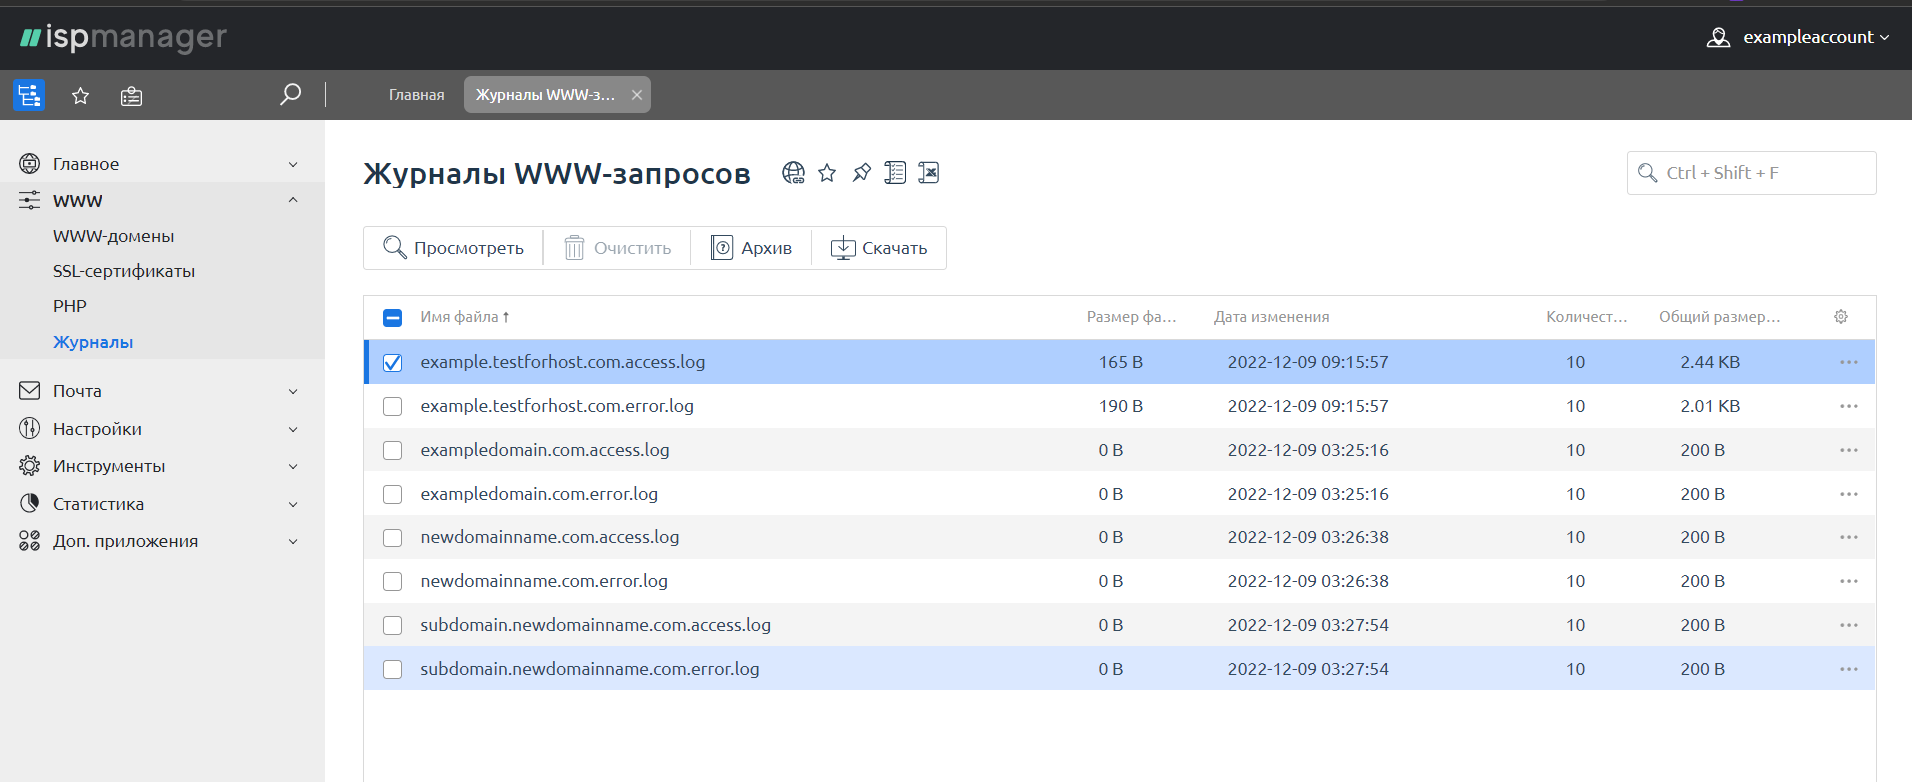Open favorites star in top navigation bar
Image resolution: width=1912 pixels, height=782 pixels.
(81, 96)
